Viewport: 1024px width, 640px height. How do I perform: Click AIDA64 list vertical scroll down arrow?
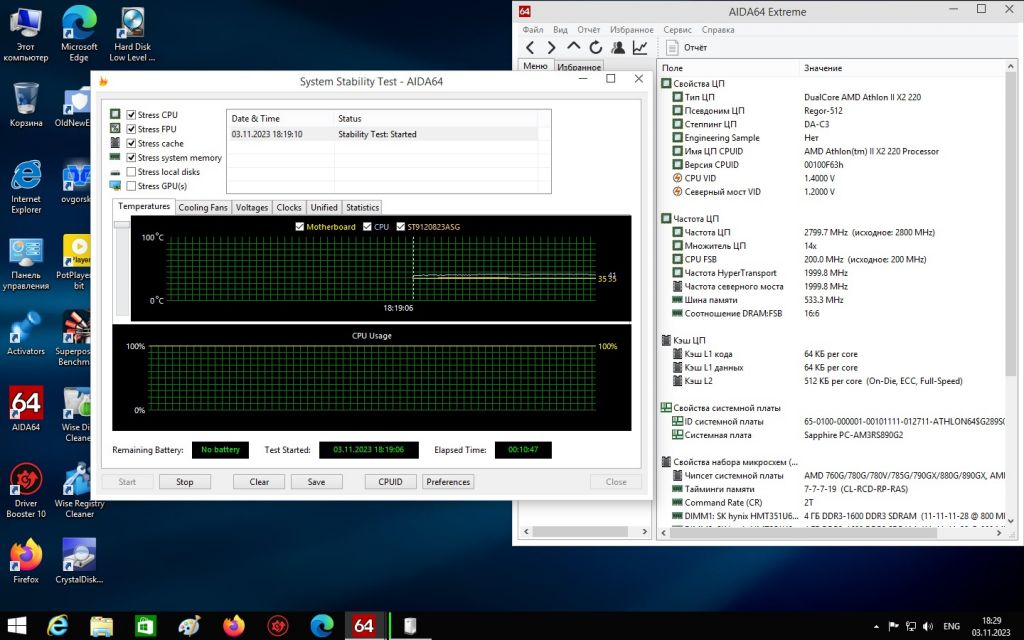1010,521
